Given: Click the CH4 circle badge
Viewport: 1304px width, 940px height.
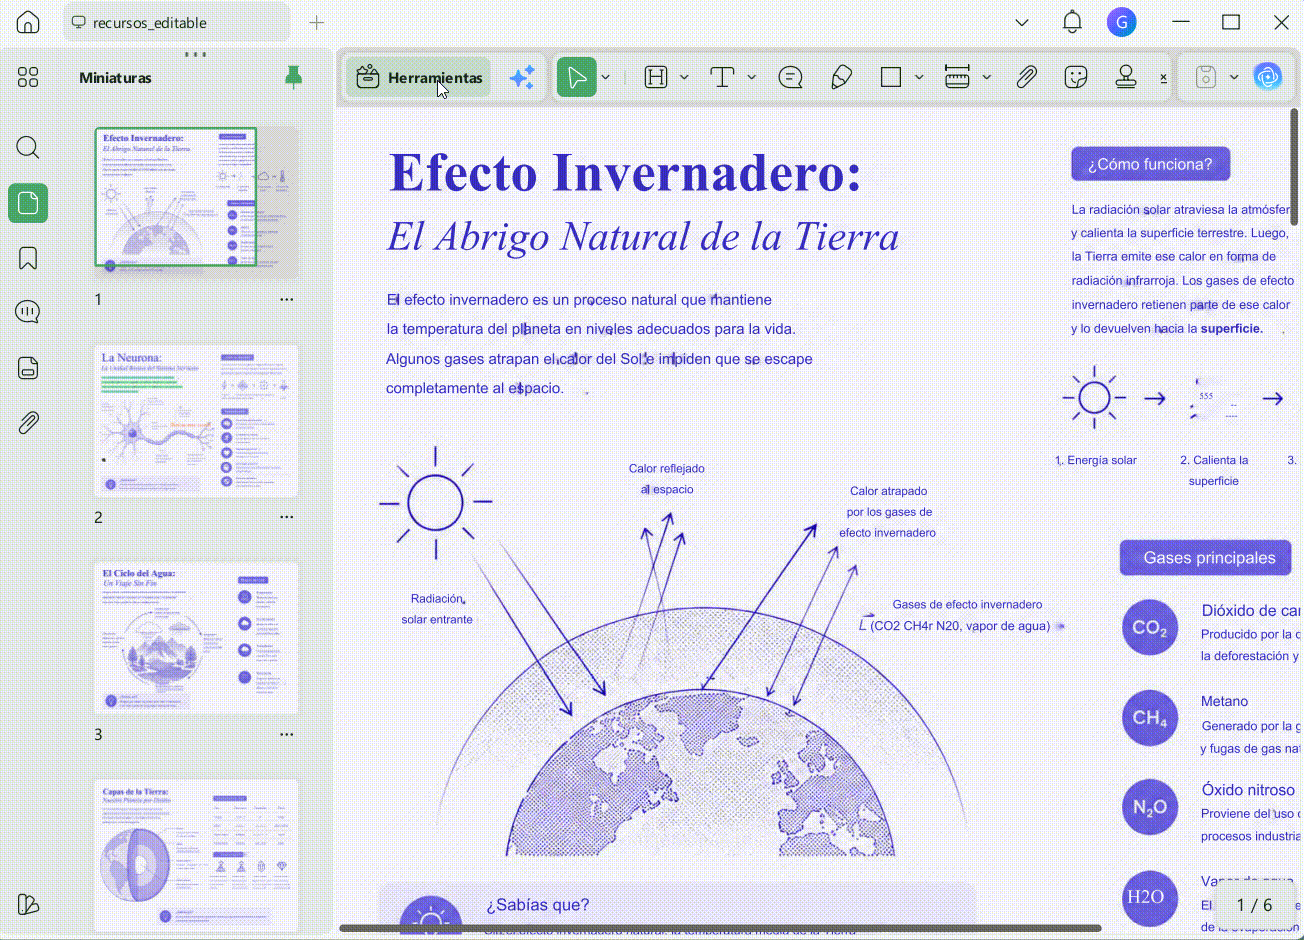Looking at the screenshot, I should pos(1150,718).
